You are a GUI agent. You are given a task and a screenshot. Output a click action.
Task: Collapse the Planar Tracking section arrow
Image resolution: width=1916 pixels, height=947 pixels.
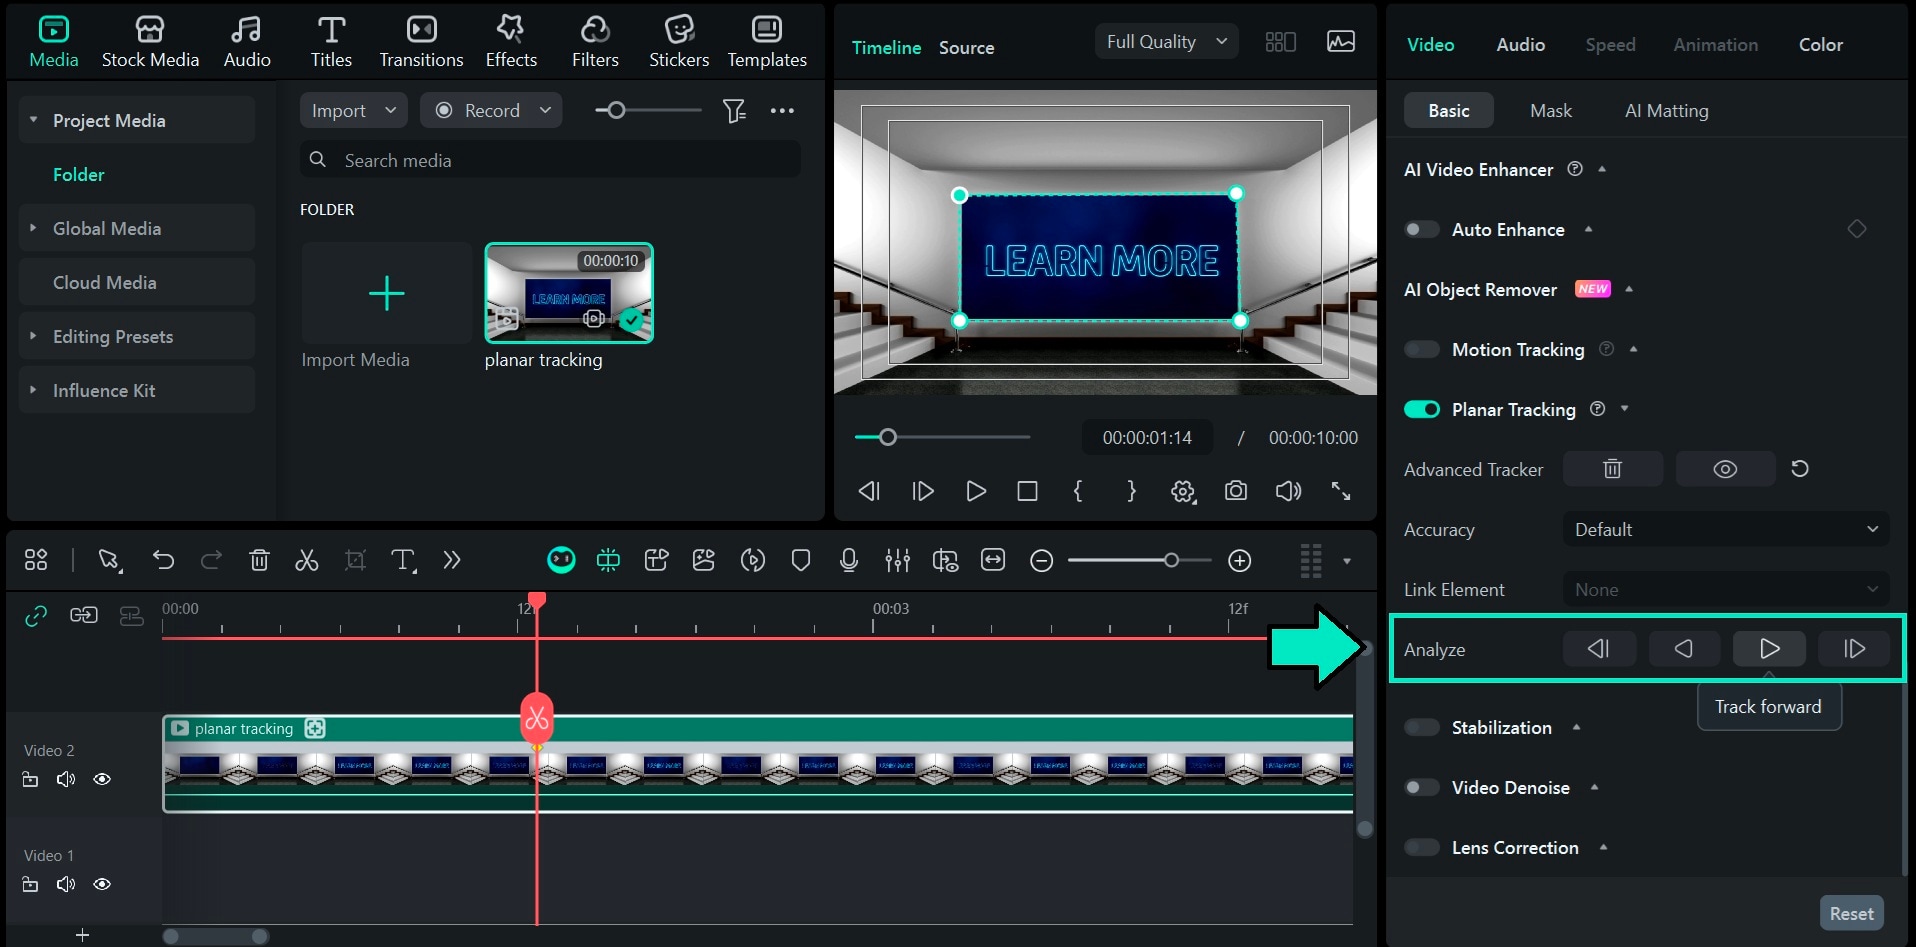(1625, 409)
